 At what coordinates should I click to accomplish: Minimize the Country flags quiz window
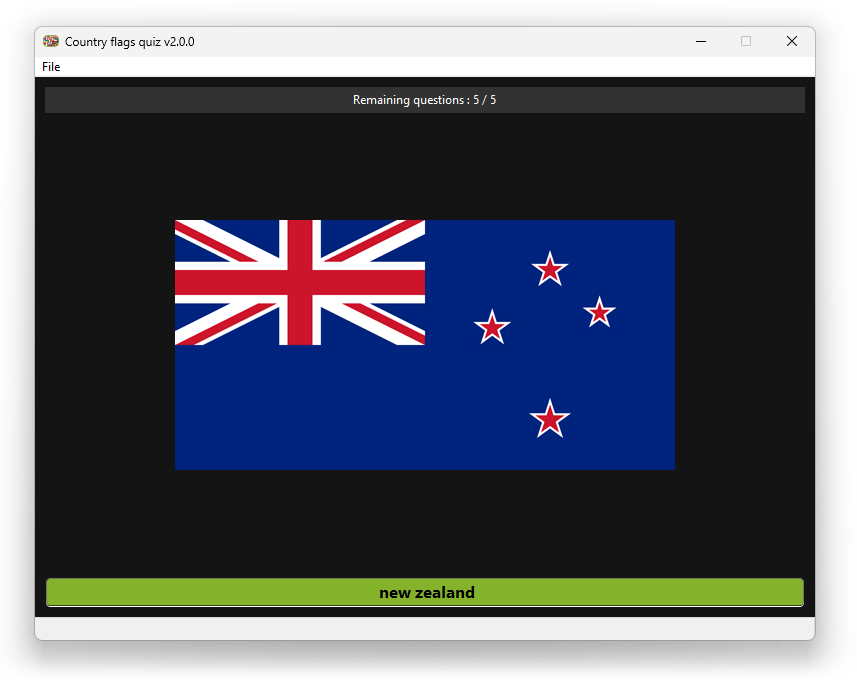click(700, 41)
